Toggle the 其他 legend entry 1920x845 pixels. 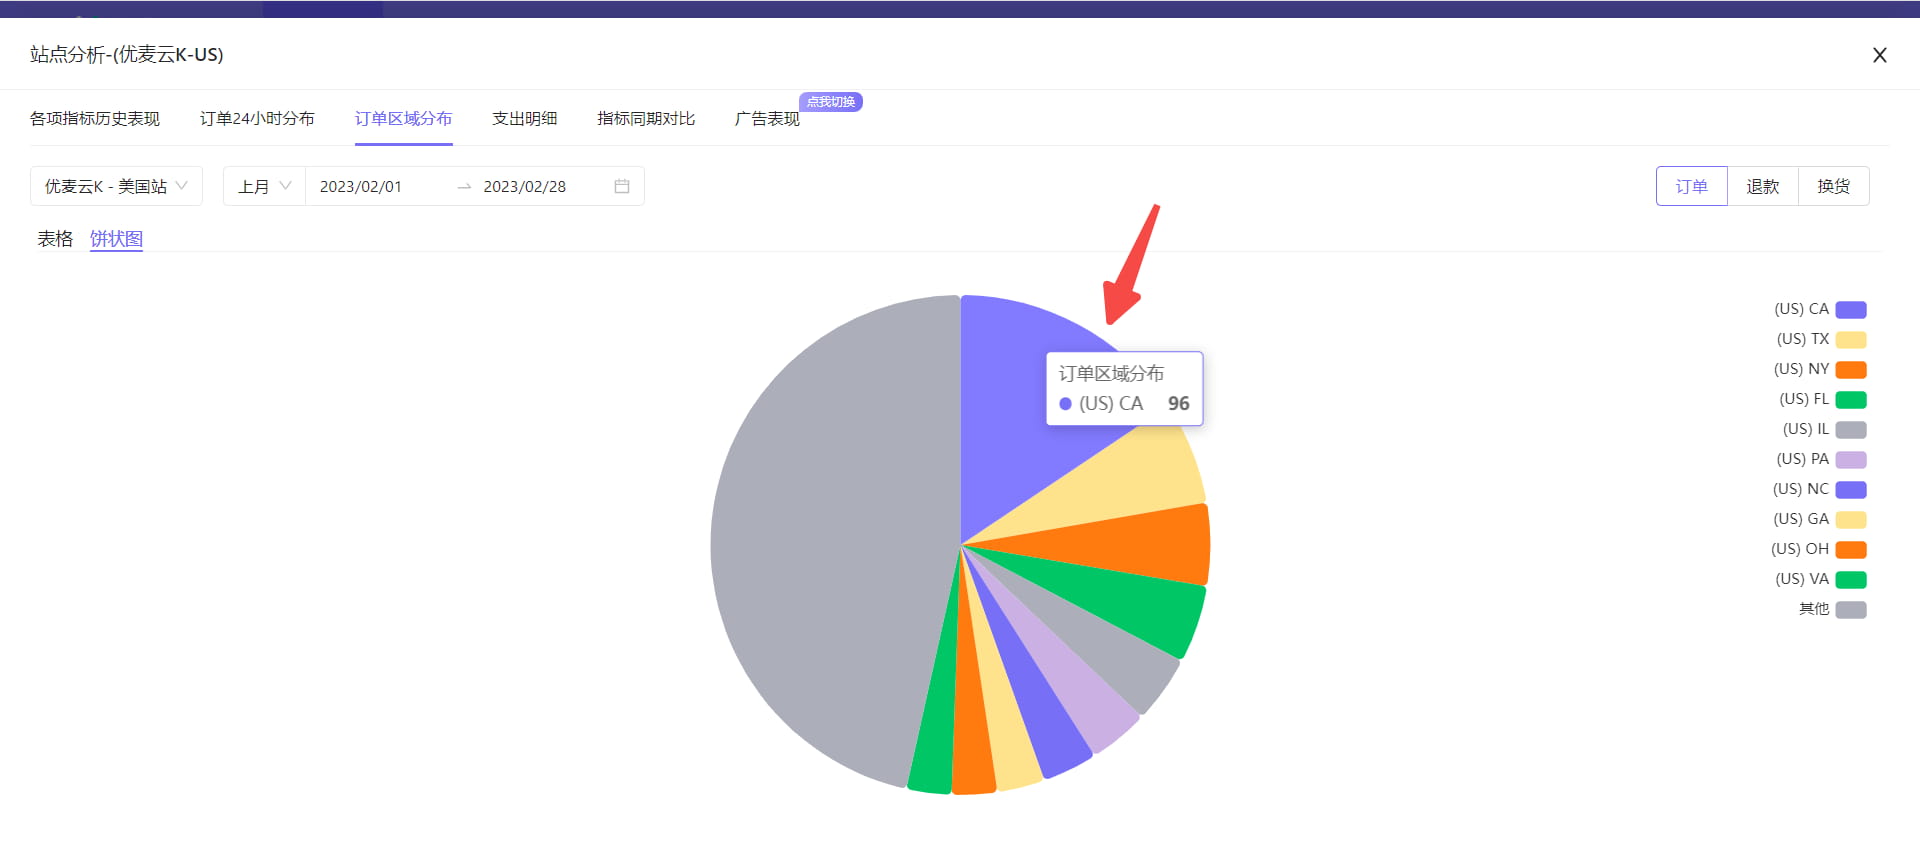coord(1832,609)
